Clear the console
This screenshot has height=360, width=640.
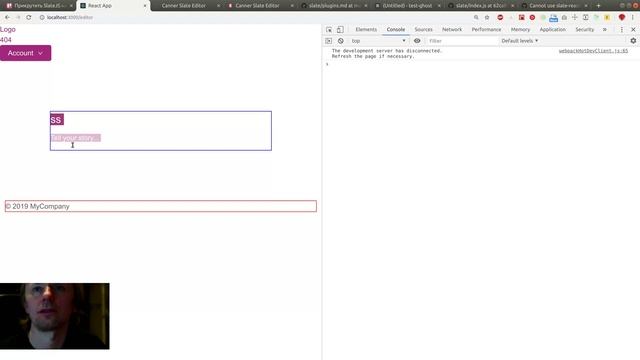tap(341, 41)
